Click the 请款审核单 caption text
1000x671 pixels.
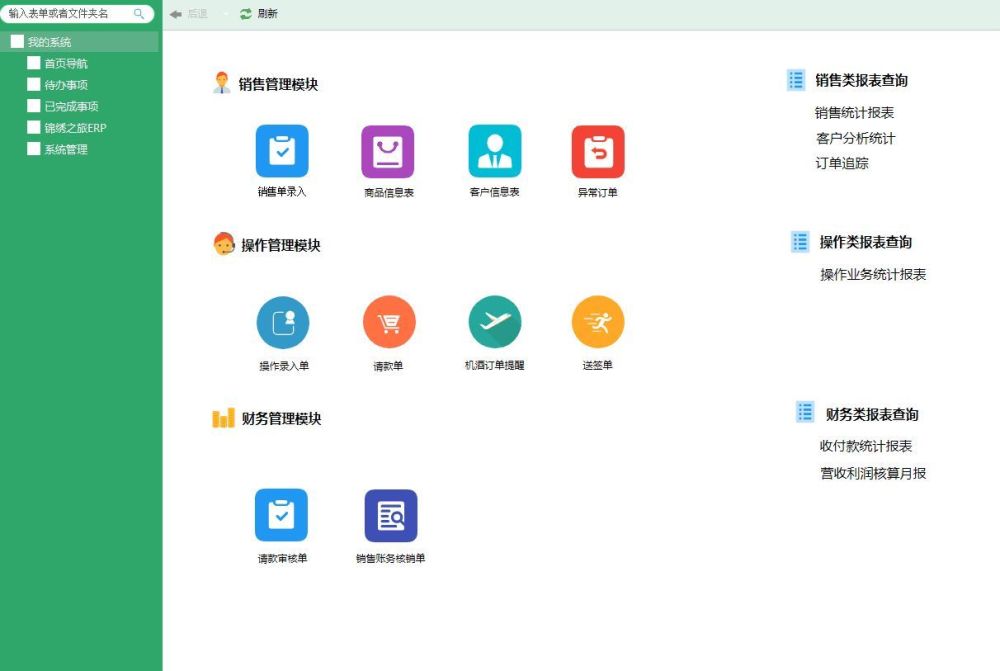283,558
